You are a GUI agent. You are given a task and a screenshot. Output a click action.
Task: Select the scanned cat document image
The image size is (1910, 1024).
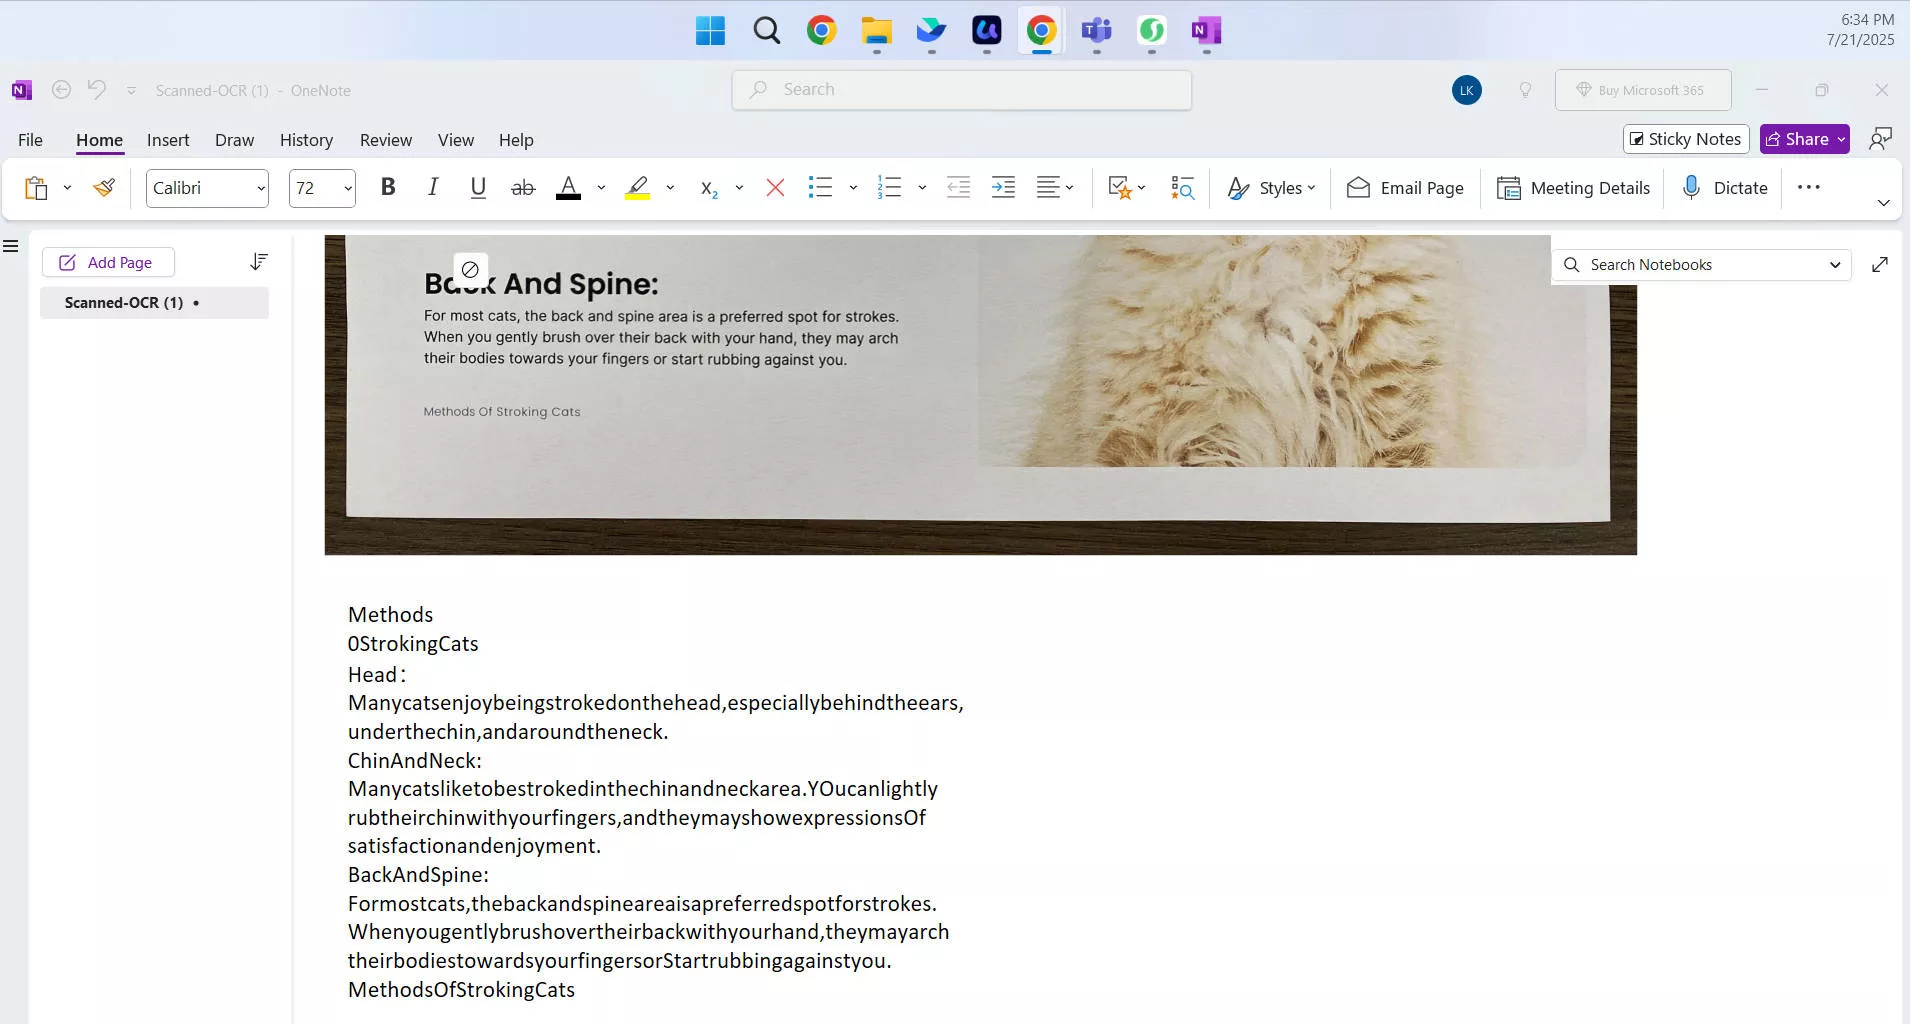click(x=980, y=395)
